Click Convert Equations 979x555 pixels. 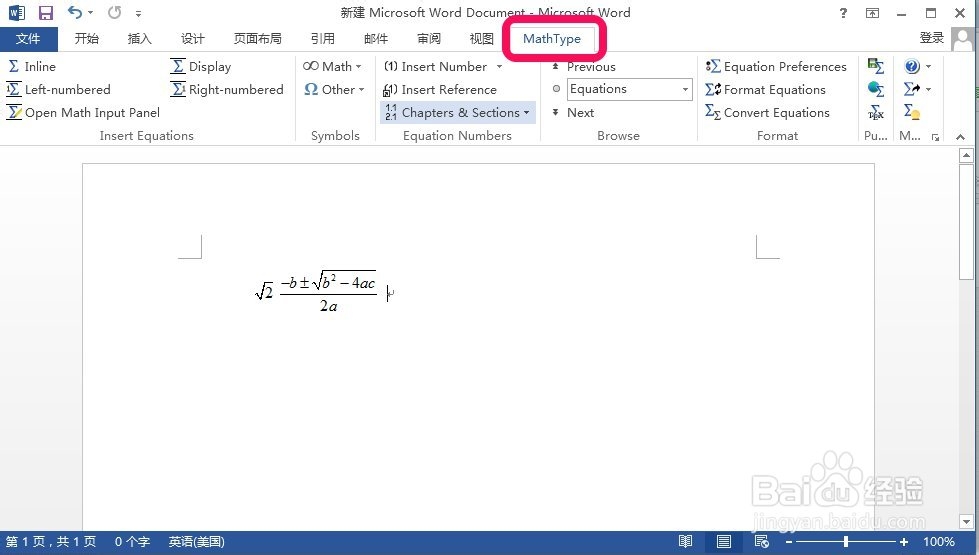point(767,112)
